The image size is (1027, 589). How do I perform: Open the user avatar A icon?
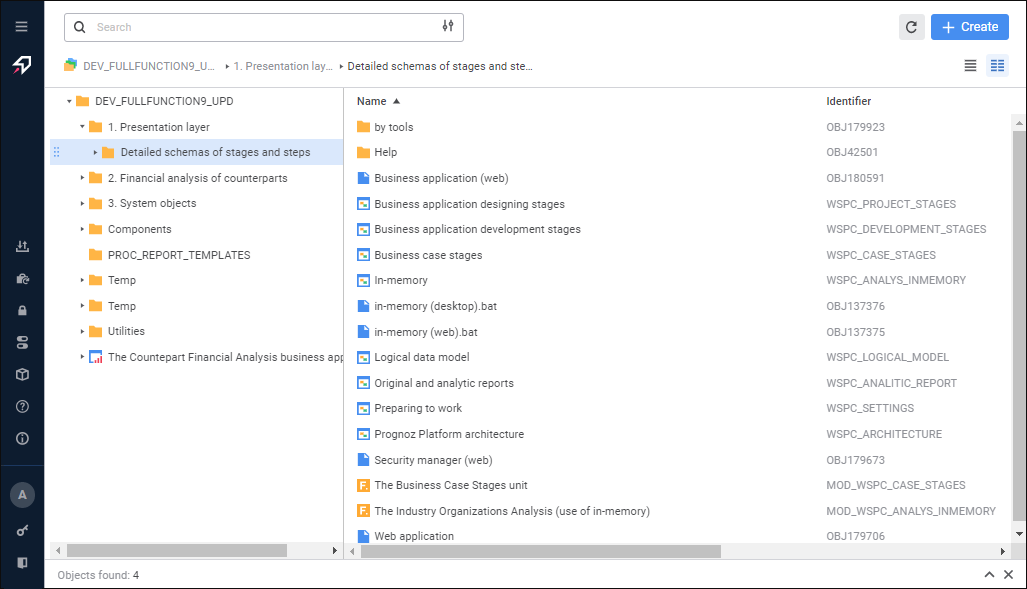pyautogui.click(x=22, y=494)
